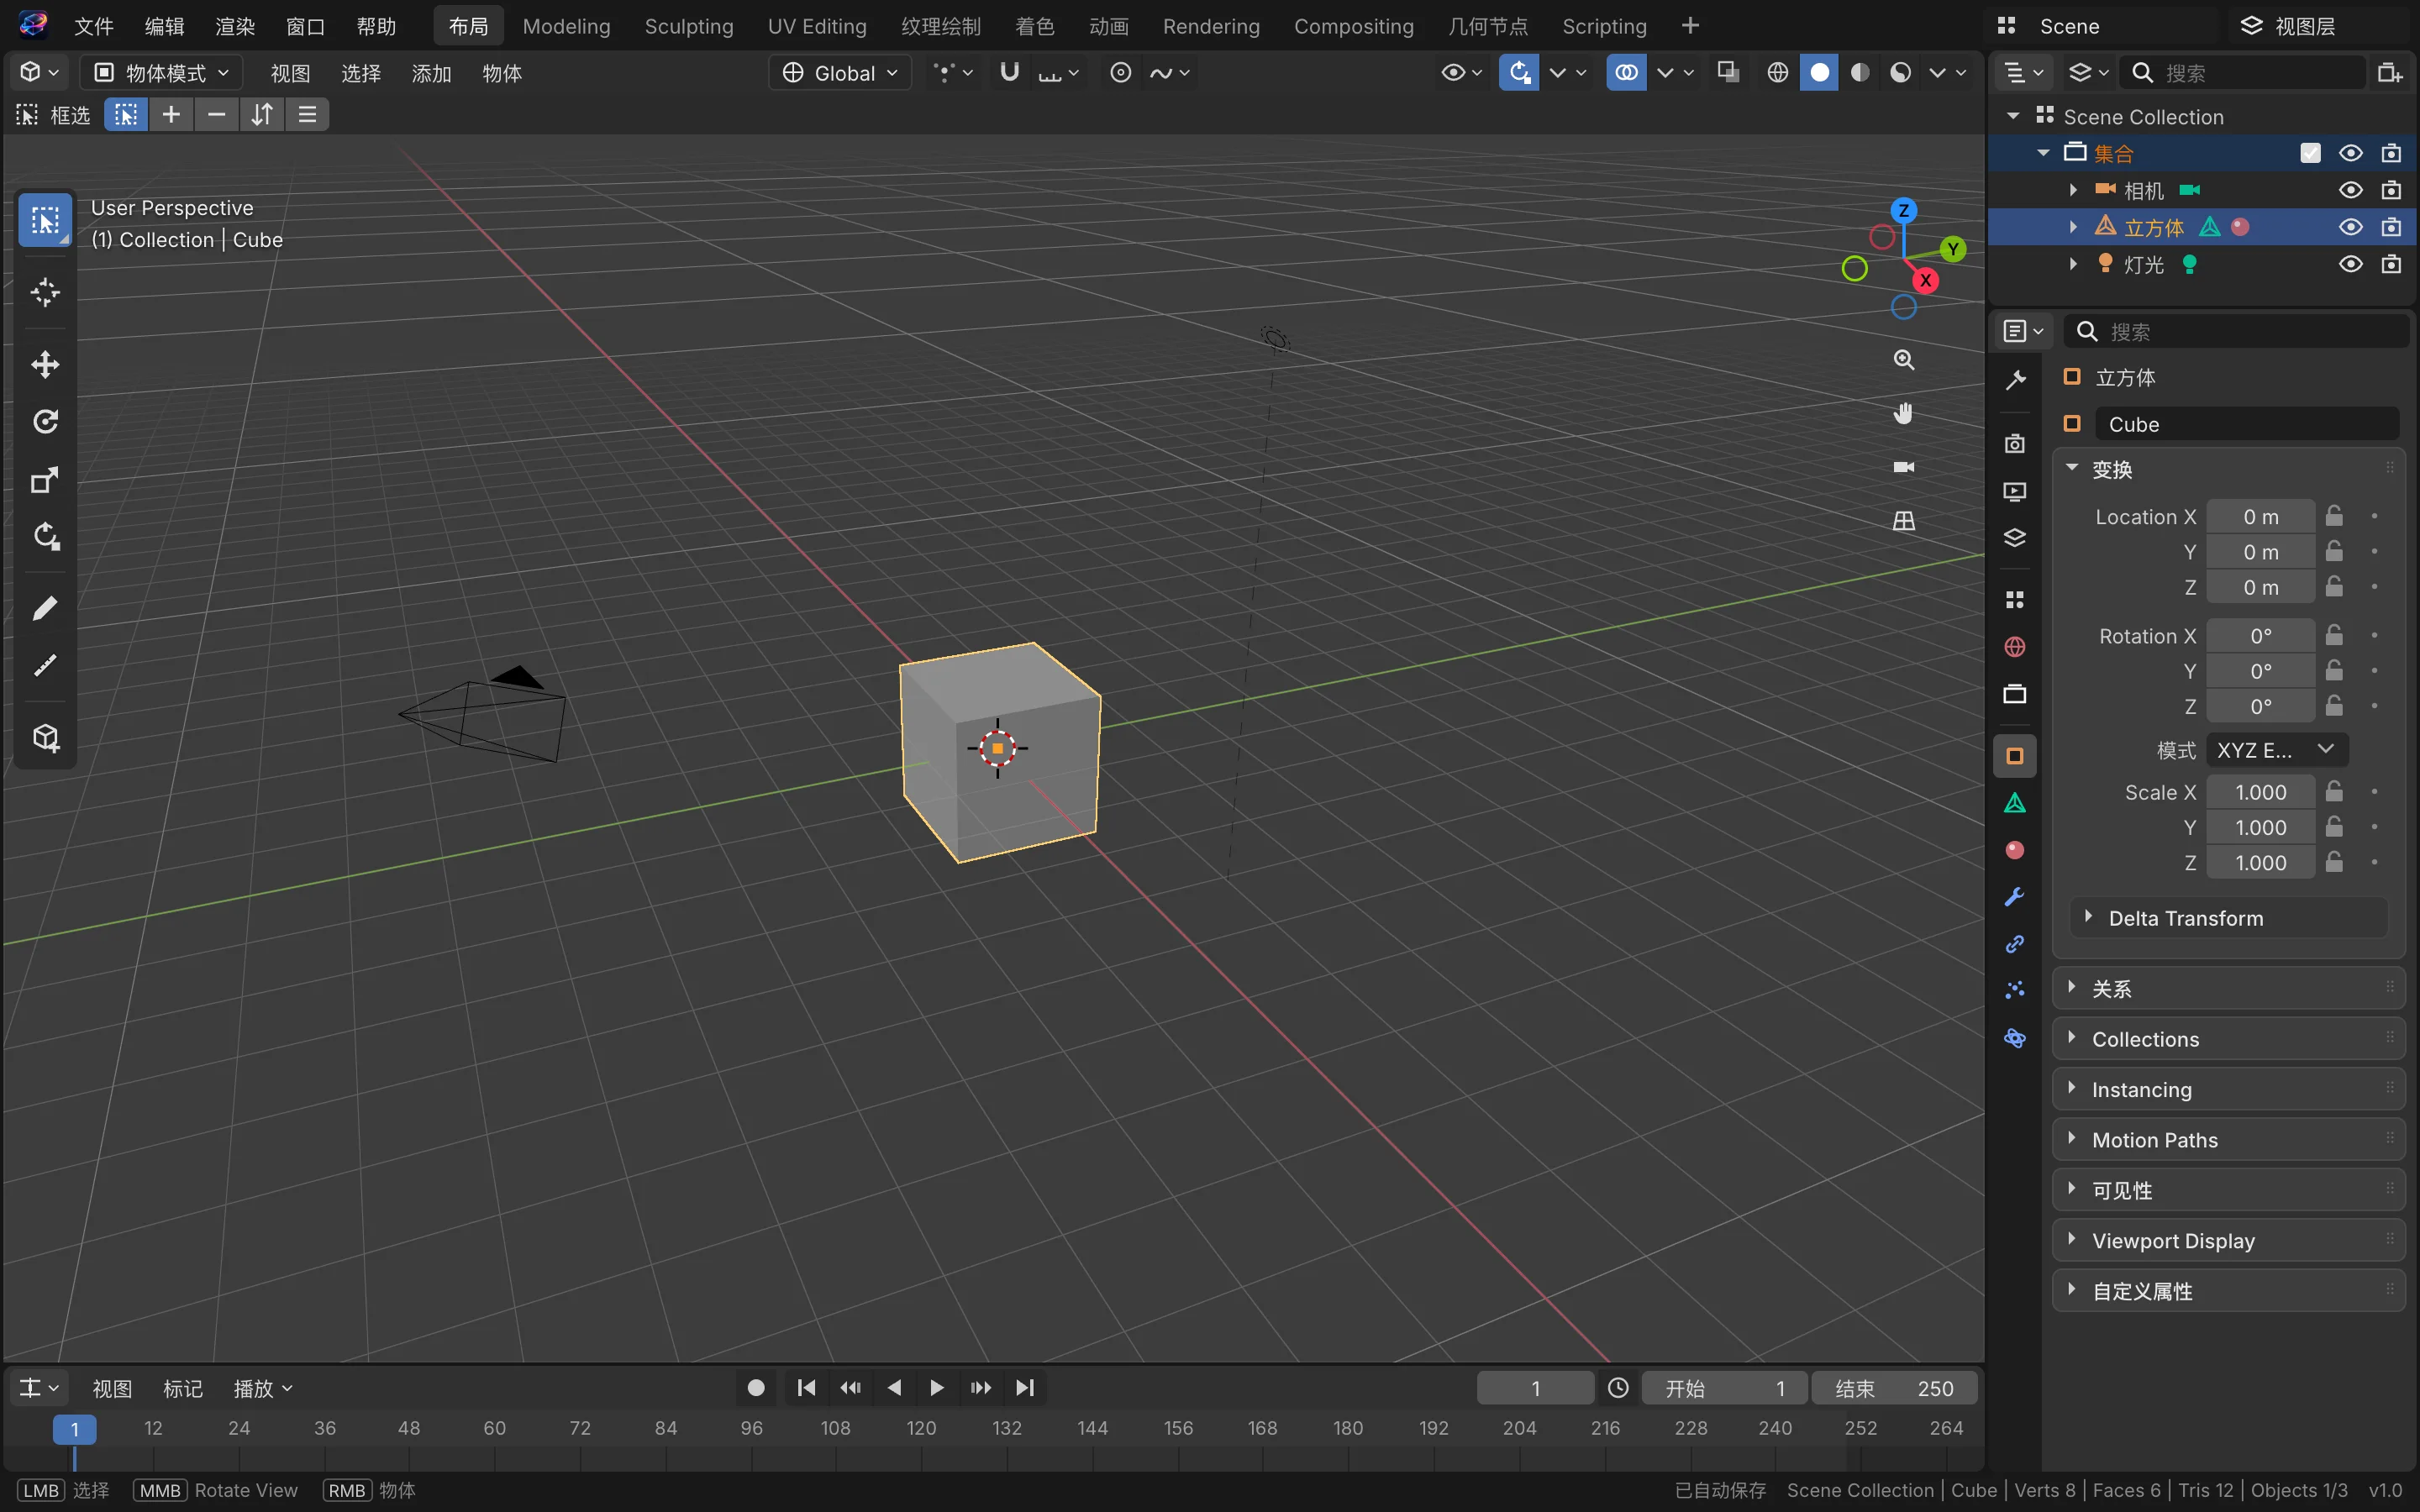
Task: Open the World properties tab
Action: point(2014,647)
